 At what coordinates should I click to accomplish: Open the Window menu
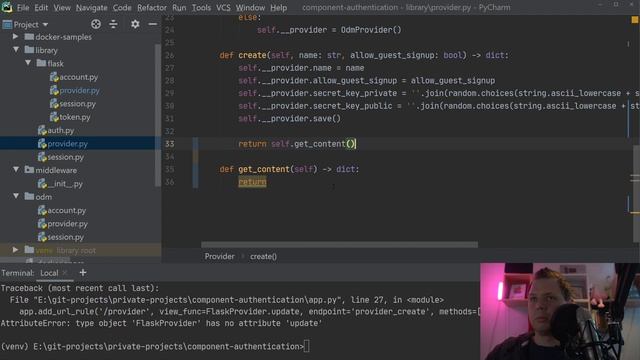250,8
